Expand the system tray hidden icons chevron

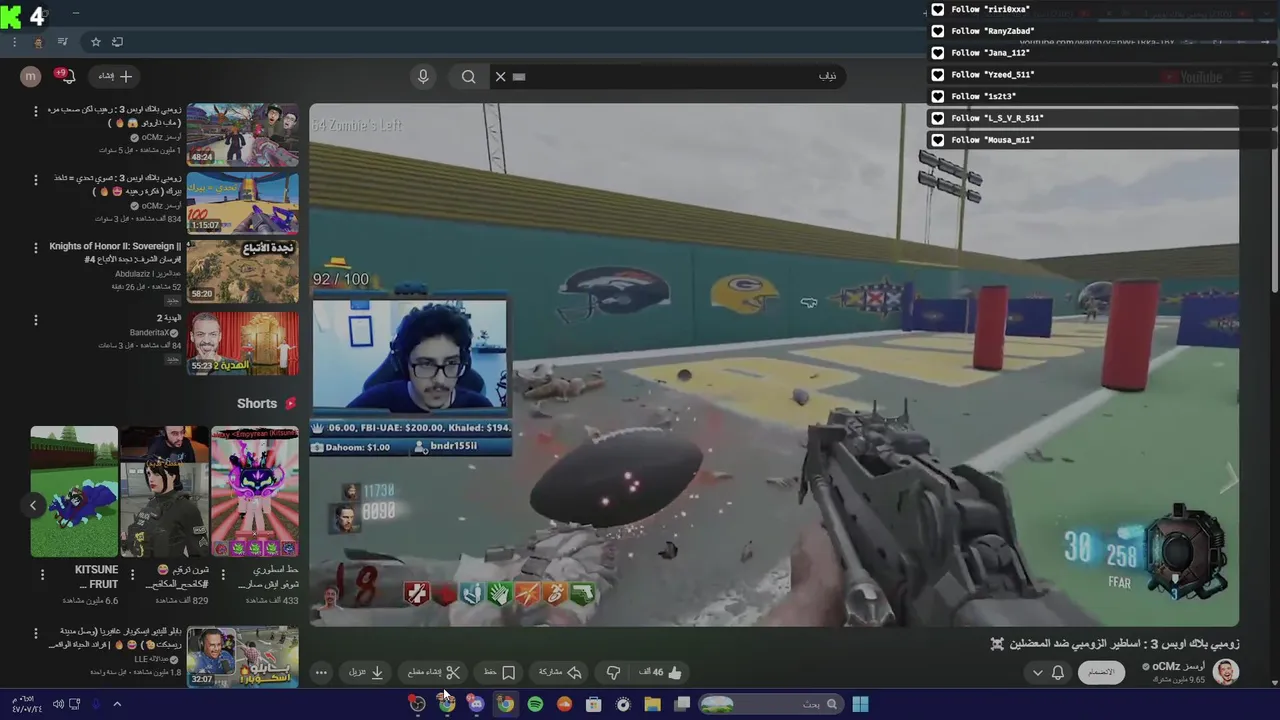117,704
